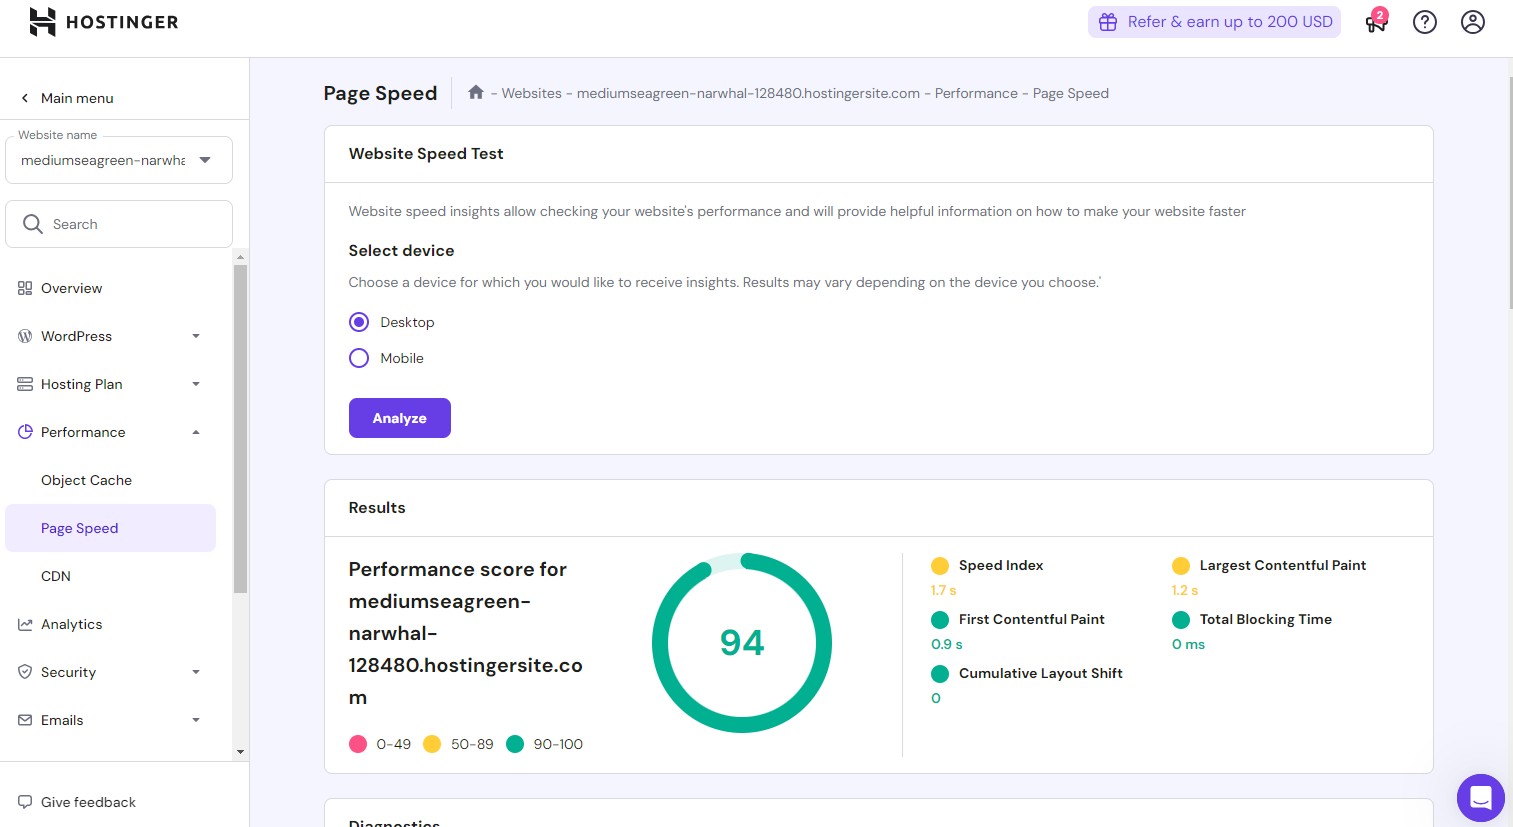The width and height of the screenshot is (1513, 827).
Task: Select the Mobile device option
Action: (x=359, y=358)
